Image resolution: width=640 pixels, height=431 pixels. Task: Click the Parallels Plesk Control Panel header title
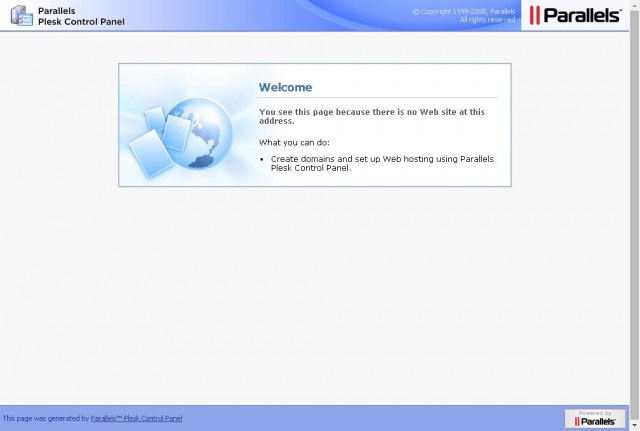coord(81,16)
